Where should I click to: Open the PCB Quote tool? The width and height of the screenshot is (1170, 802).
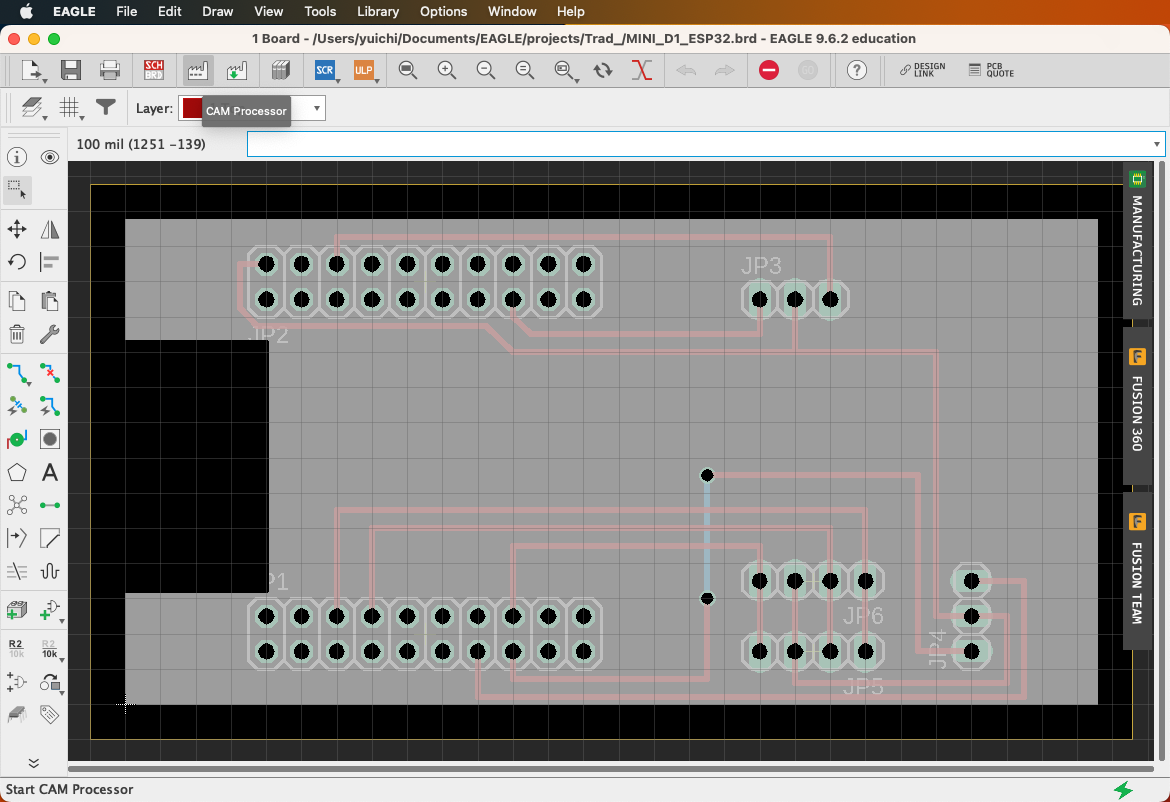(992, 70)
